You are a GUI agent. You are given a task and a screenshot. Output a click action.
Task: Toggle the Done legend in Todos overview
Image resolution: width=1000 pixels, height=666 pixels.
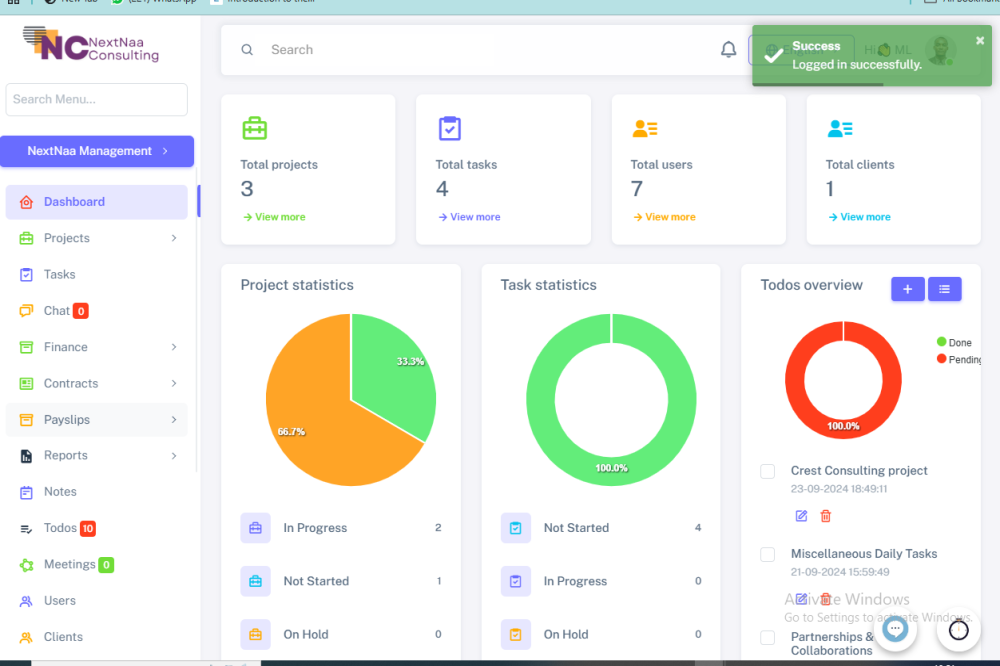click(x=954, y=342)
